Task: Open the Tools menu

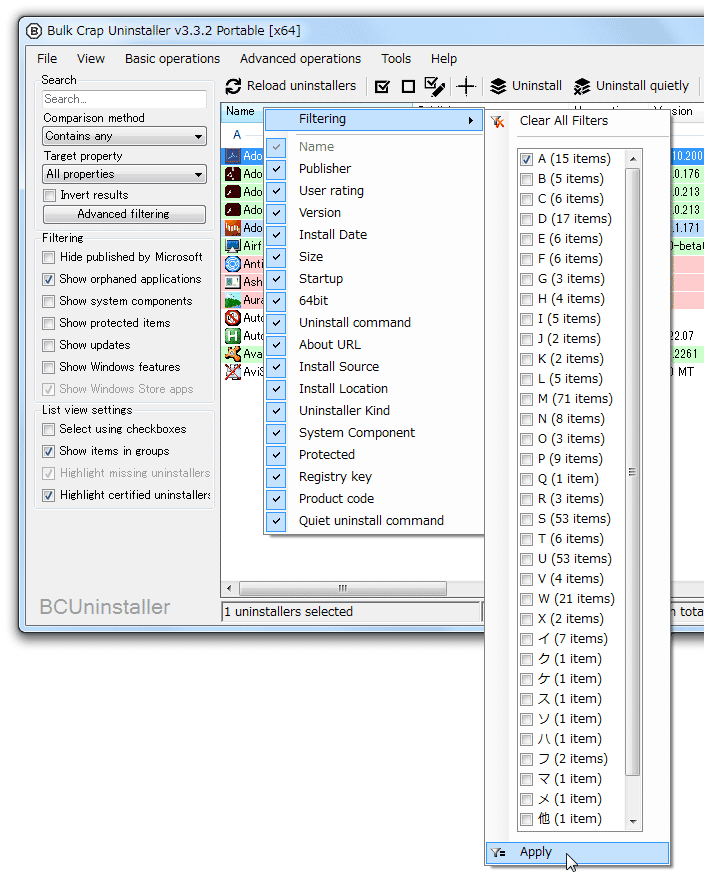Action: point(396,59)
